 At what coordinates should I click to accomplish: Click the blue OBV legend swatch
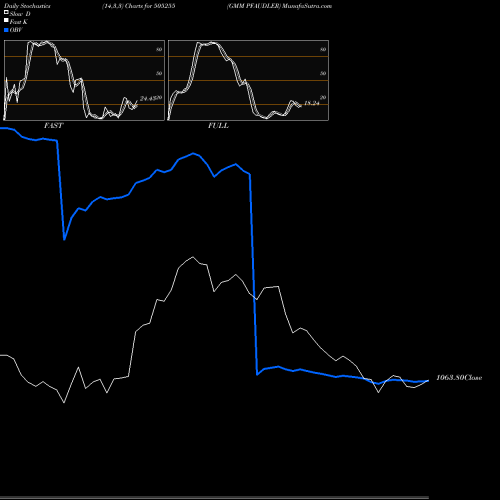(6, 30)
